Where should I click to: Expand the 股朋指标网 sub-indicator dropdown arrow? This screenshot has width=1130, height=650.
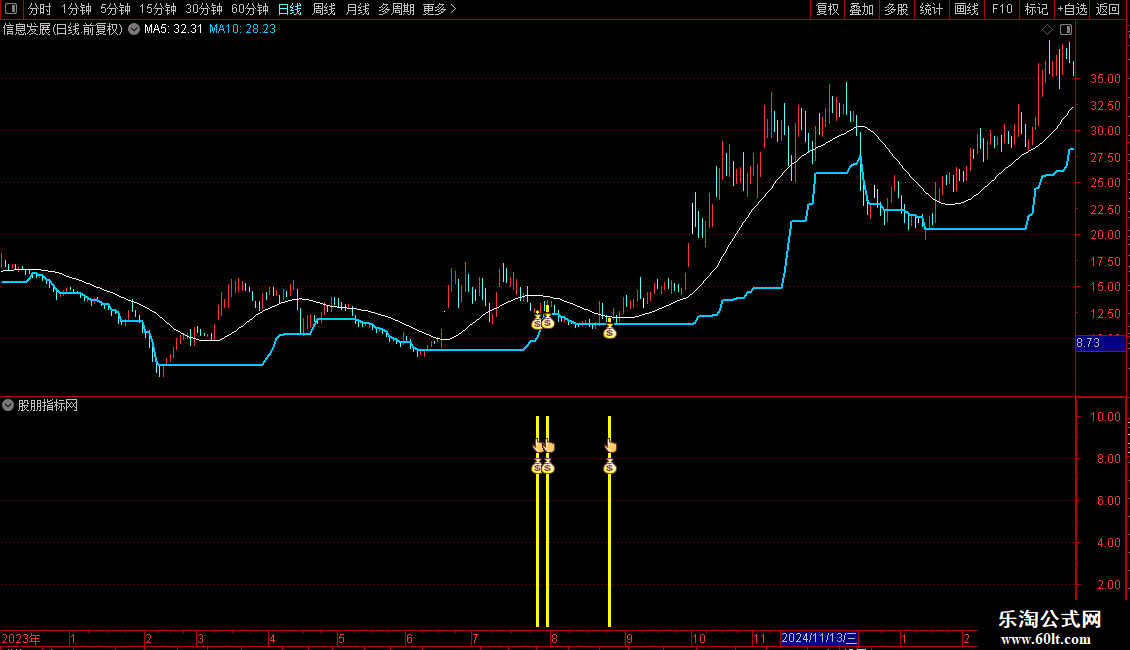click(x=8, y=405)
